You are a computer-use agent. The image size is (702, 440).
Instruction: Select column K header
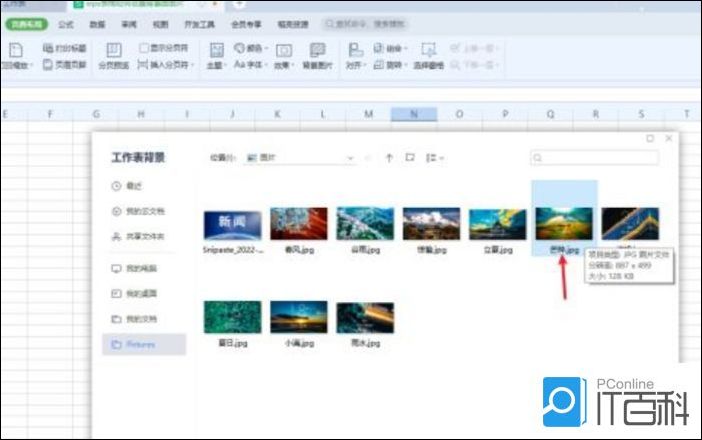point(277,114)
